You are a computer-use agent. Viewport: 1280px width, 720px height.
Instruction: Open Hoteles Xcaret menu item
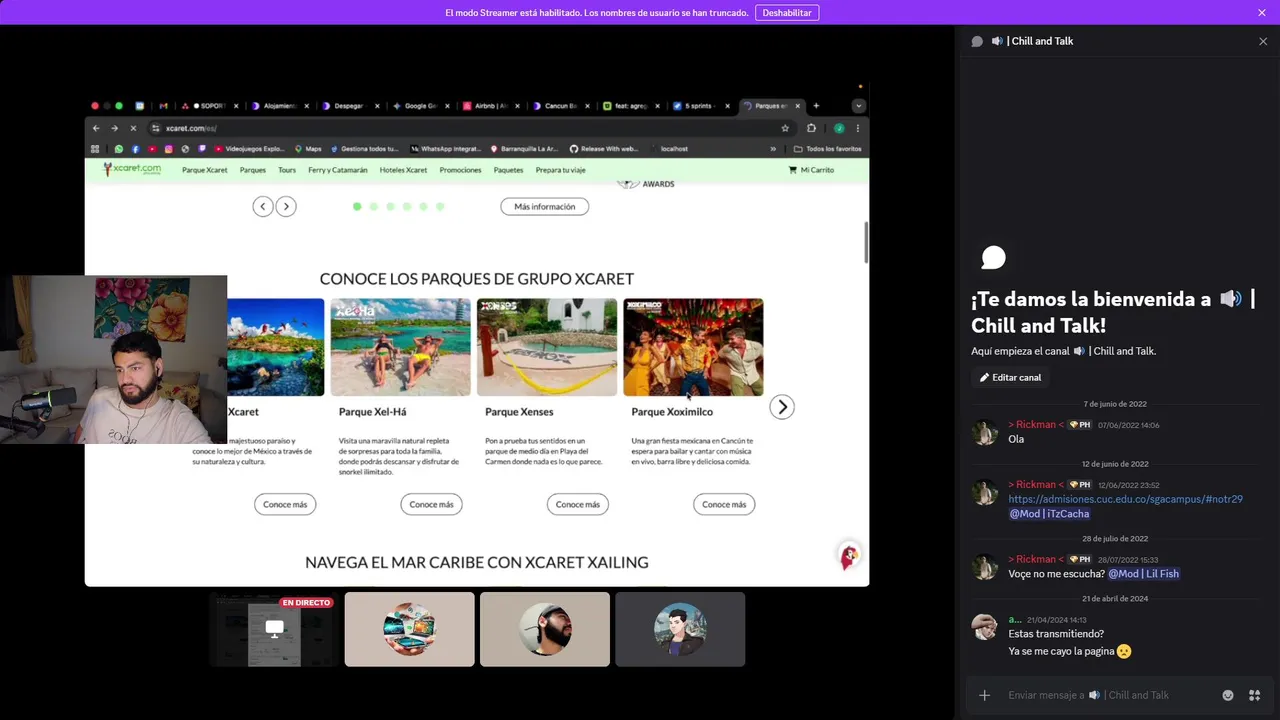(403, 170)
